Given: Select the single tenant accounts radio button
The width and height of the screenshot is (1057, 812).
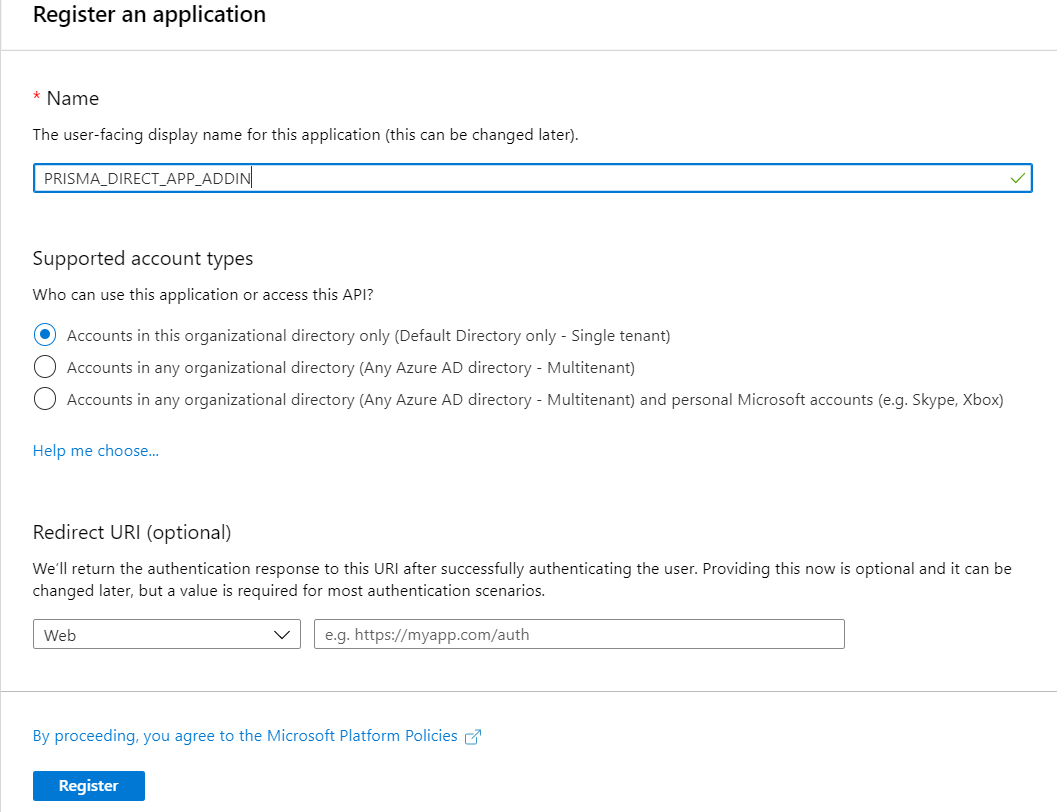Looking at the screenshot, I should [x=45, y=335].
